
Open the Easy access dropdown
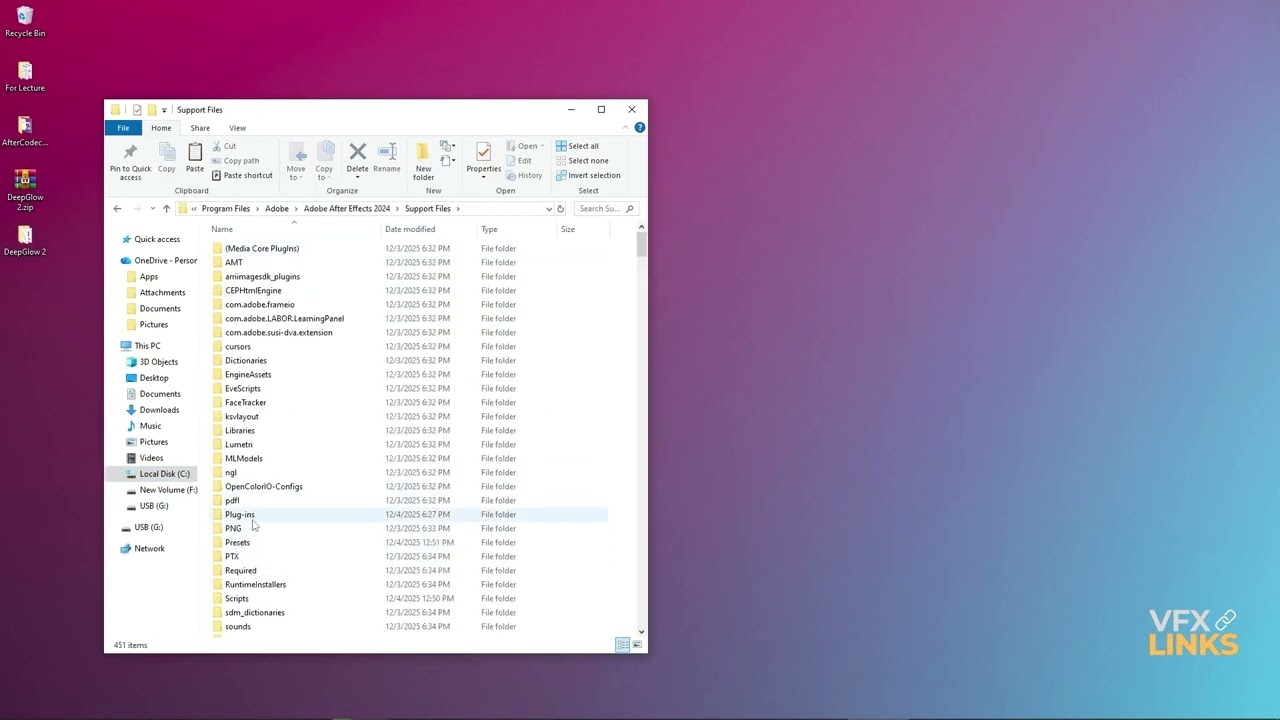(x=447, y=160)
